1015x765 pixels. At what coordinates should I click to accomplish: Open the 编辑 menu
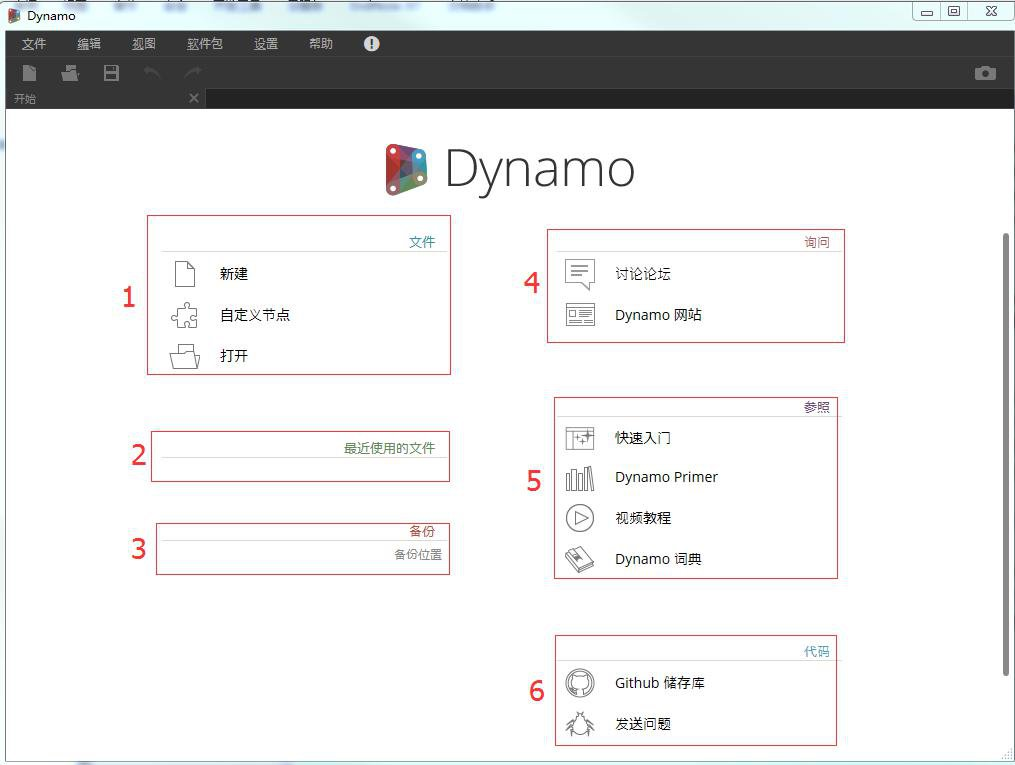pyautogui.click(x=89, y=43)
